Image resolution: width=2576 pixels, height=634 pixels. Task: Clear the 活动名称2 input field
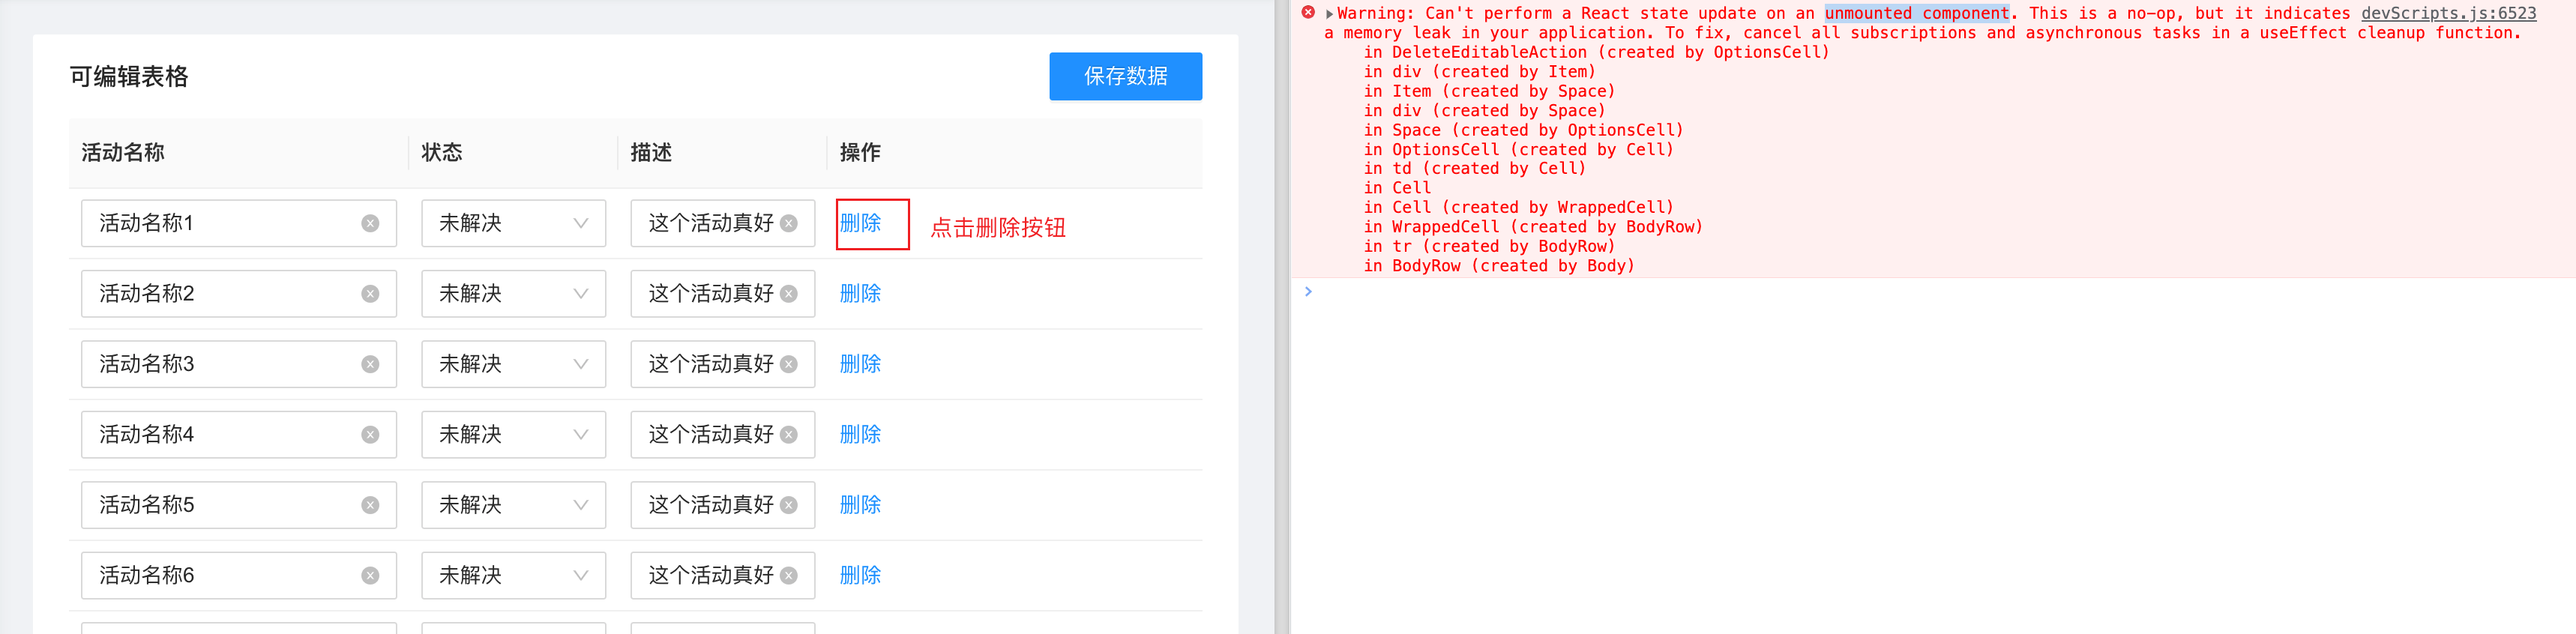coord(370,293)
